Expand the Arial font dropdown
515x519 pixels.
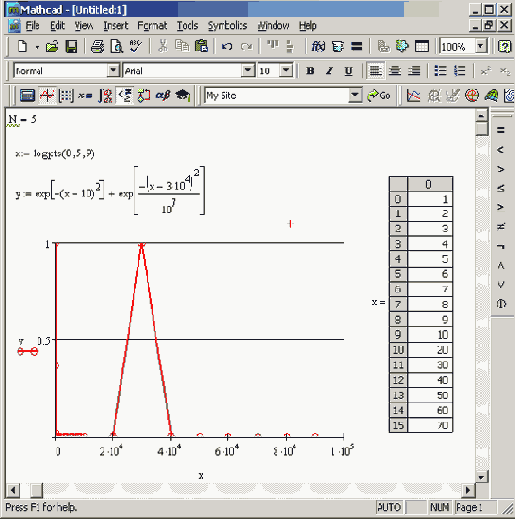[x=248, y=70]
